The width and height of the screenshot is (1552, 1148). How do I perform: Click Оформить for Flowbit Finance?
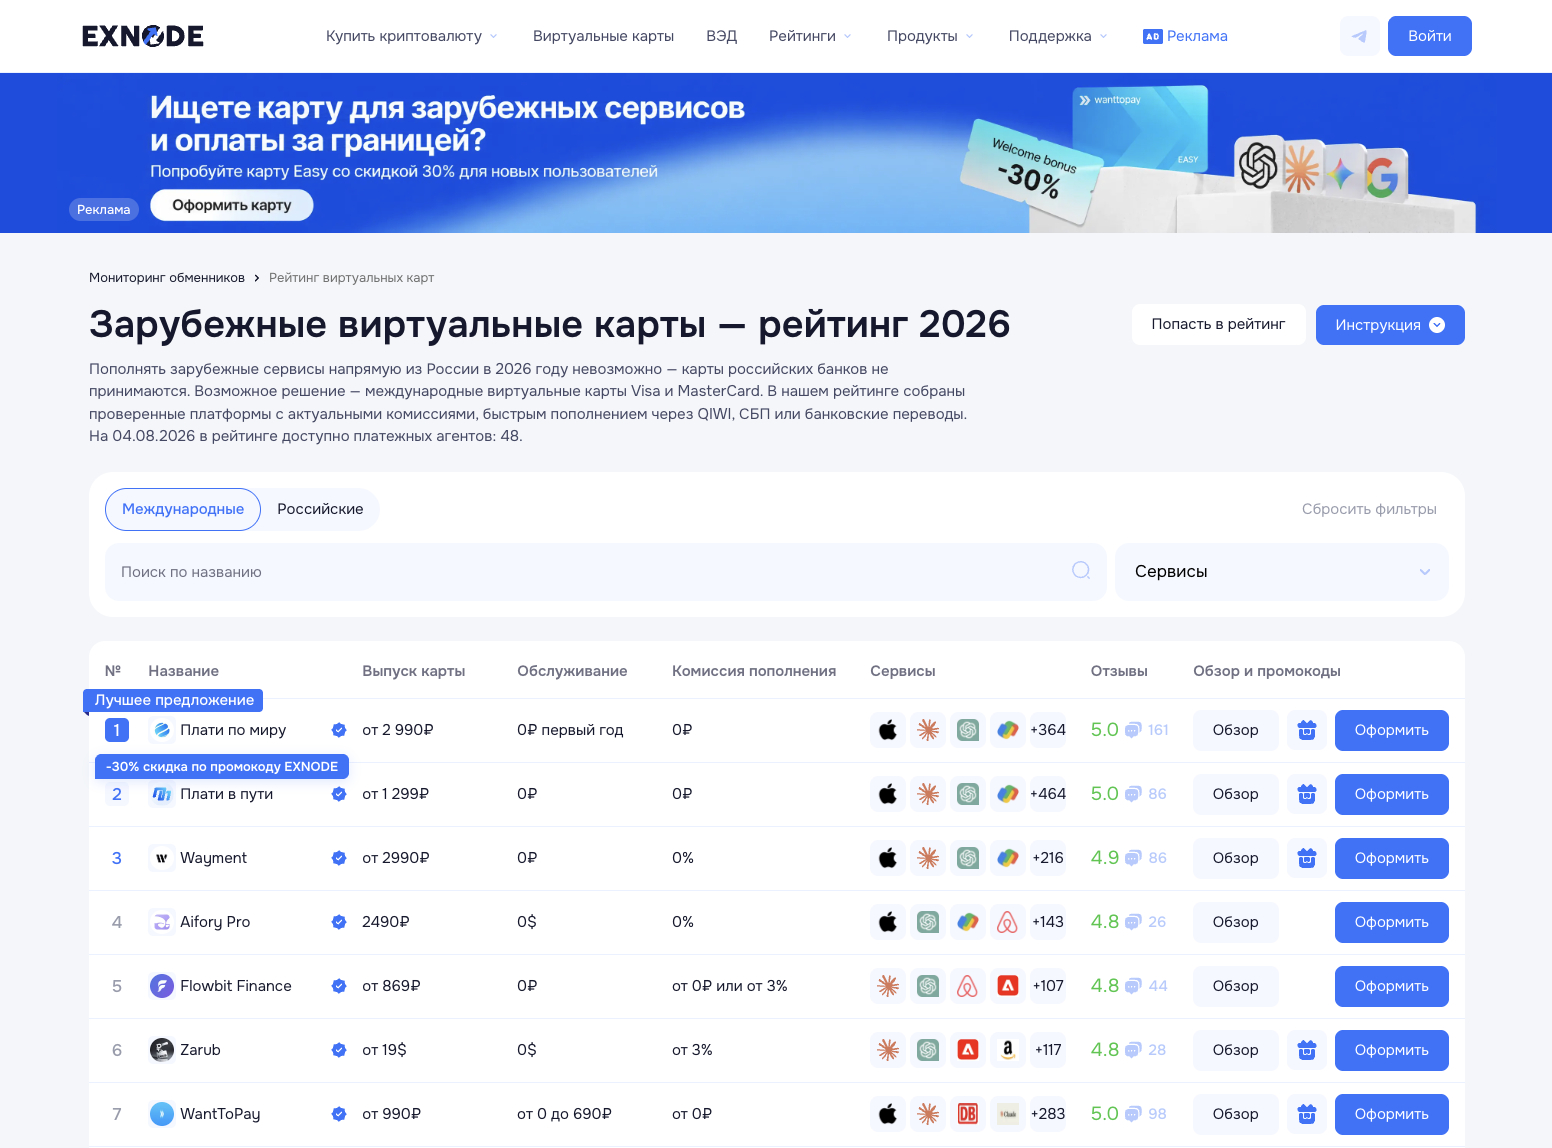click(1392, 986)
